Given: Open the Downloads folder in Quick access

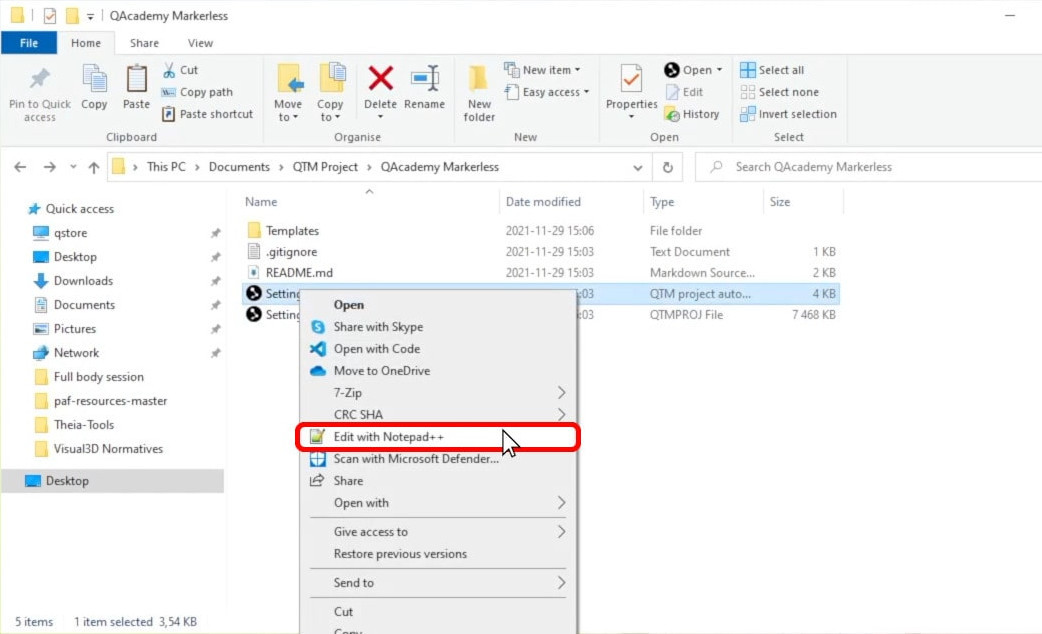Looking at the screenshot, I should (83, 281).
